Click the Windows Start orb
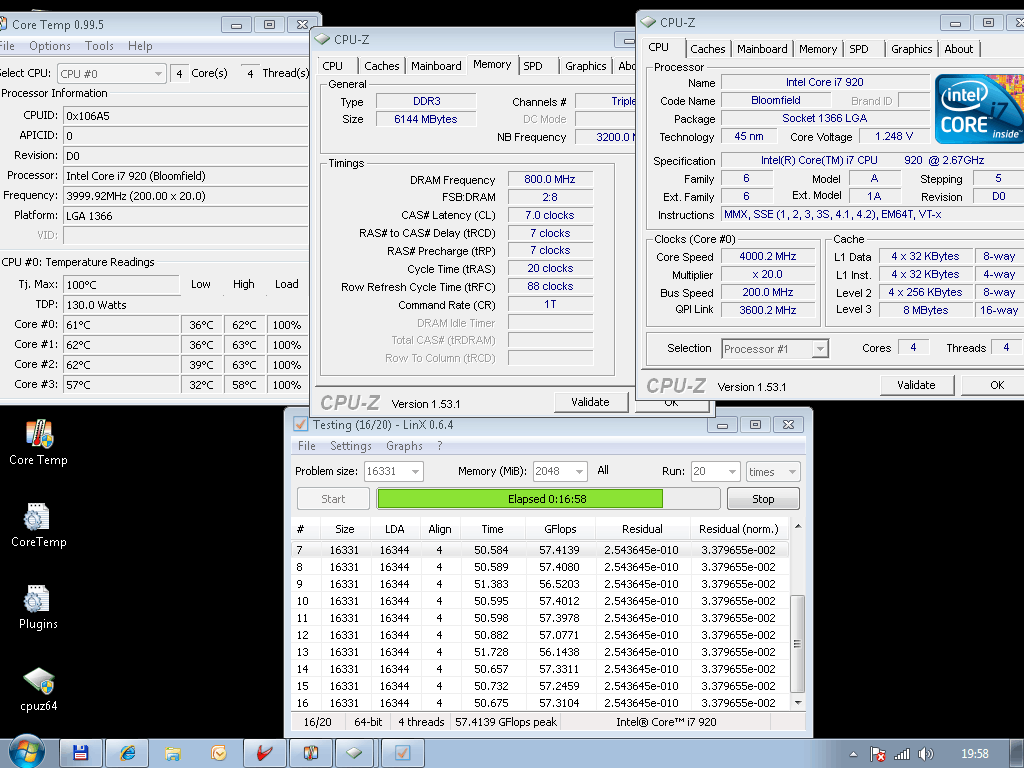The width and height of the screenshot is (1024, 768). [x=26, y=751]
